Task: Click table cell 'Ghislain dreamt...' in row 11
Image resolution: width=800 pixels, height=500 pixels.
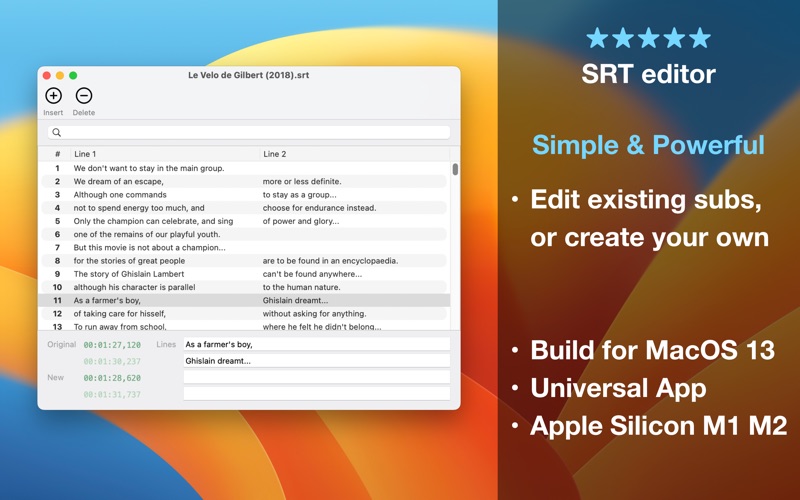Action: [295, 301]
